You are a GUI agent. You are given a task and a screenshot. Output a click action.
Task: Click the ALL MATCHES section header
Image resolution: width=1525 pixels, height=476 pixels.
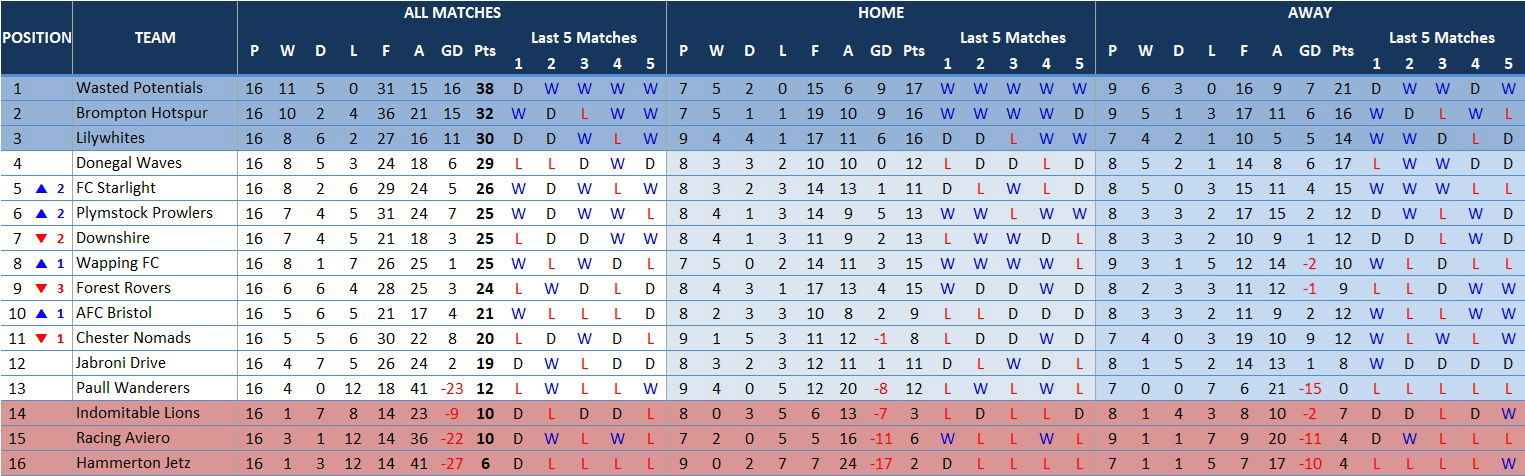[452, 13]
